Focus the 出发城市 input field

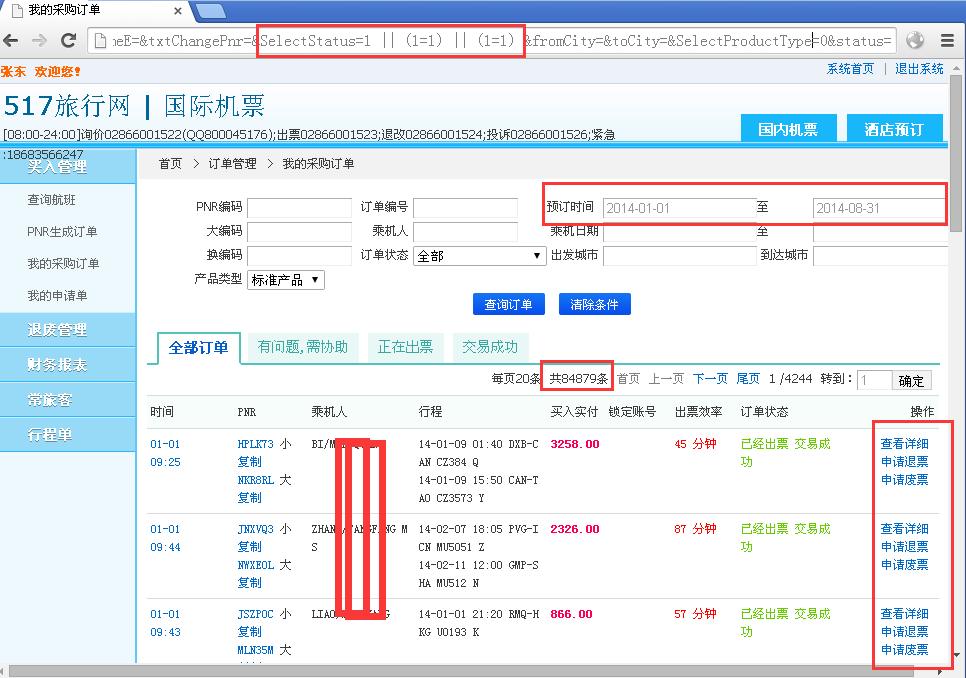[x=680, y=256]
